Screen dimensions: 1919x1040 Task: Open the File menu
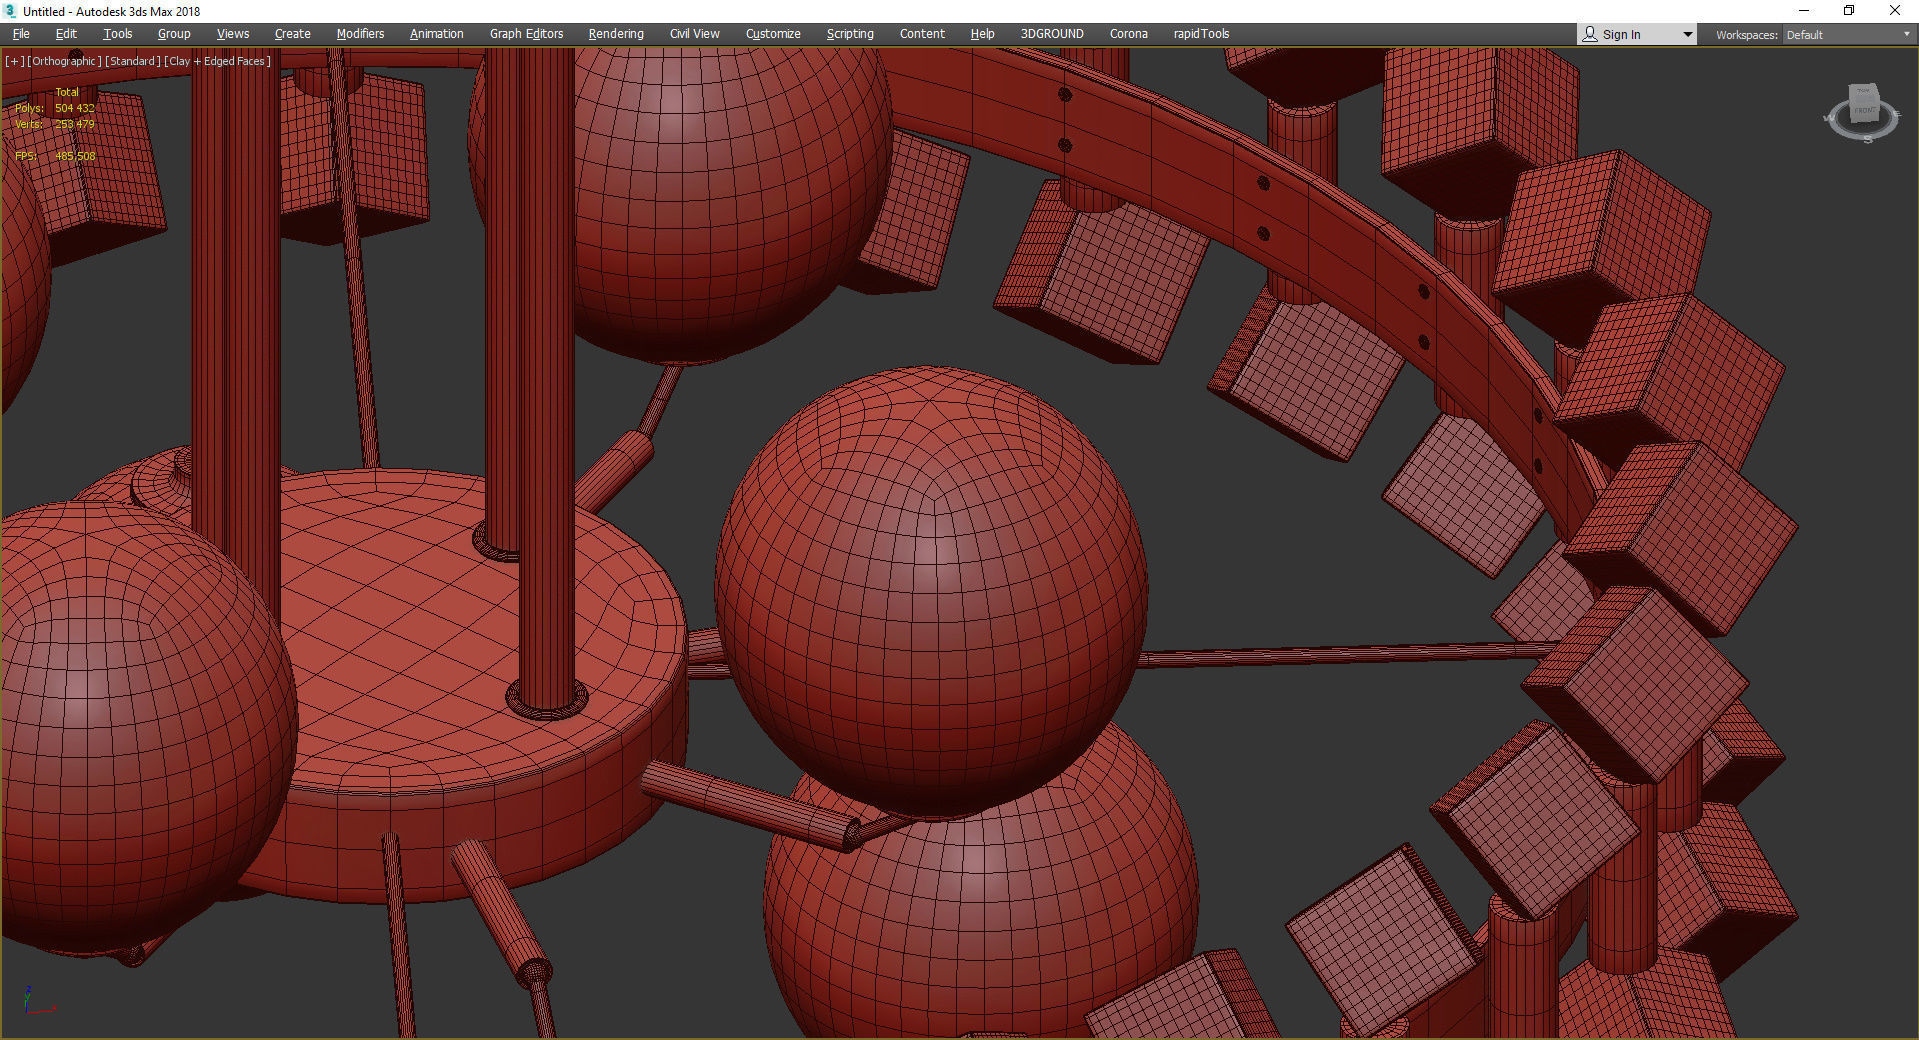point(21,34)
